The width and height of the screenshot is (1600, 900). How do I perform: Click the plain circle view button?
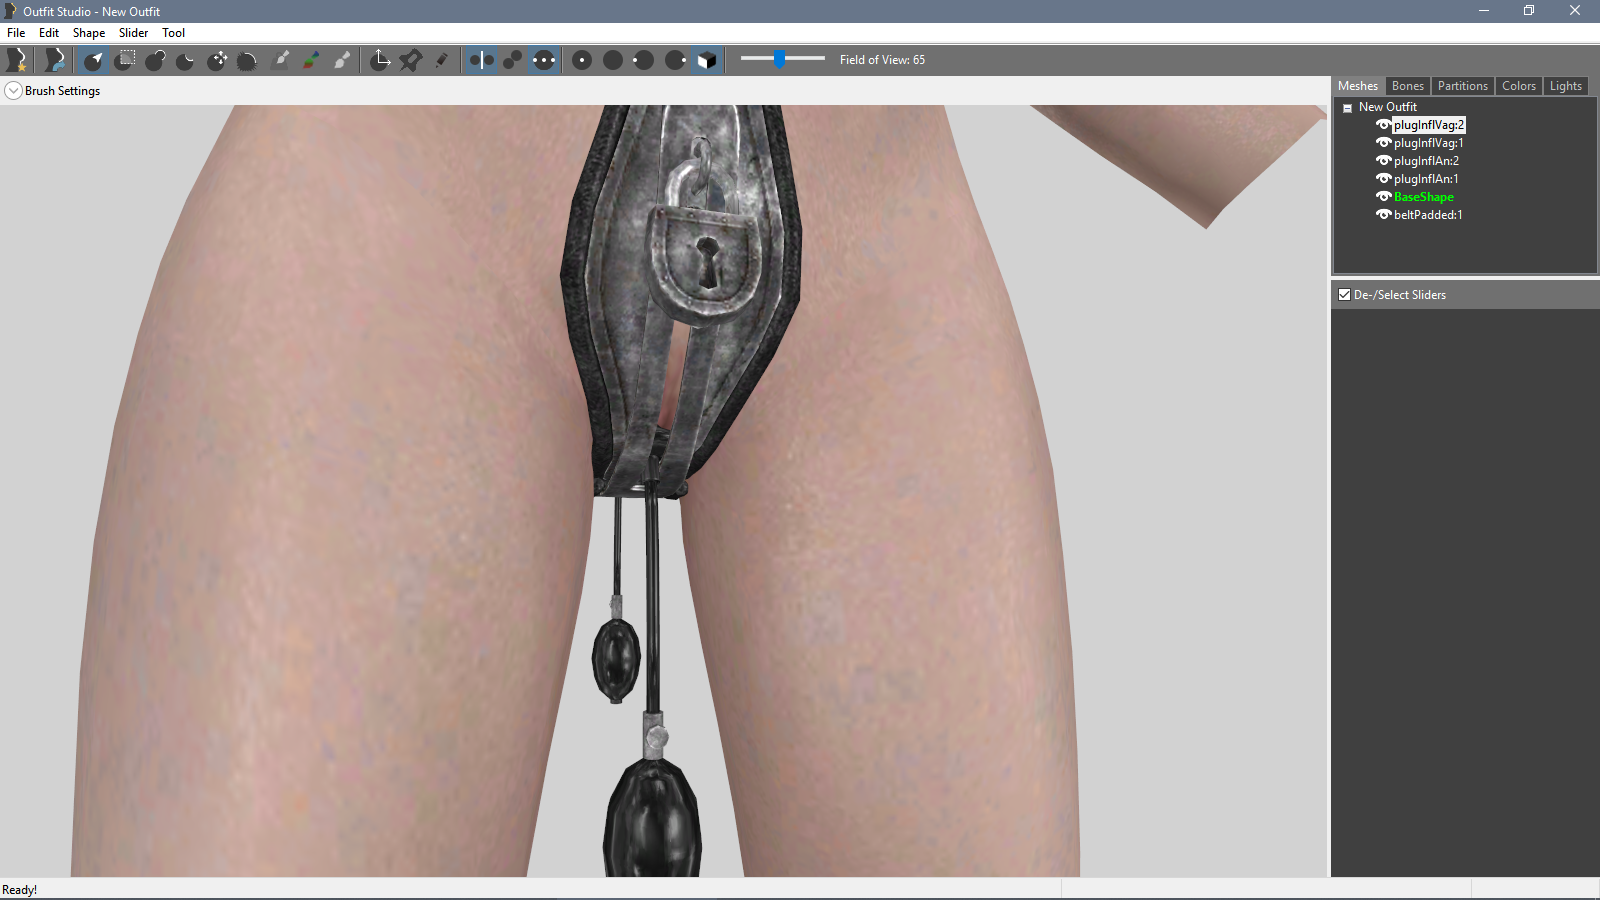(613, 60)
